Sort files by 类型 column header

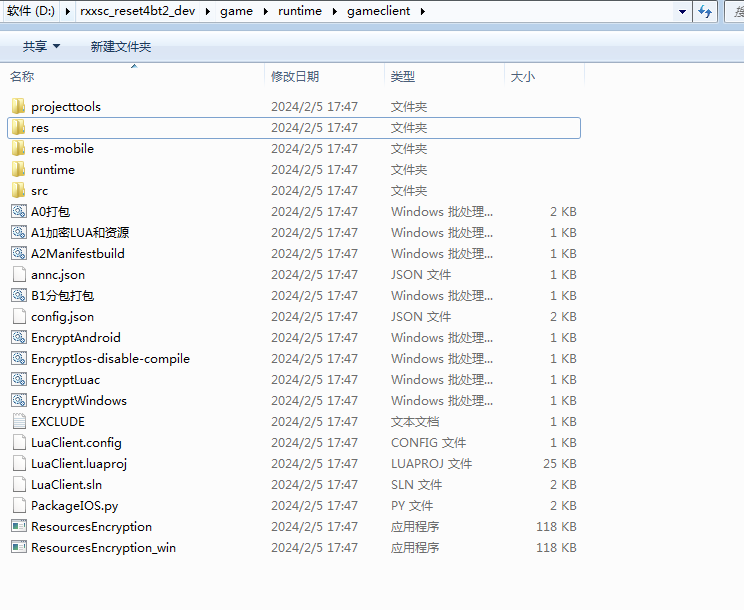pos(403,77)
